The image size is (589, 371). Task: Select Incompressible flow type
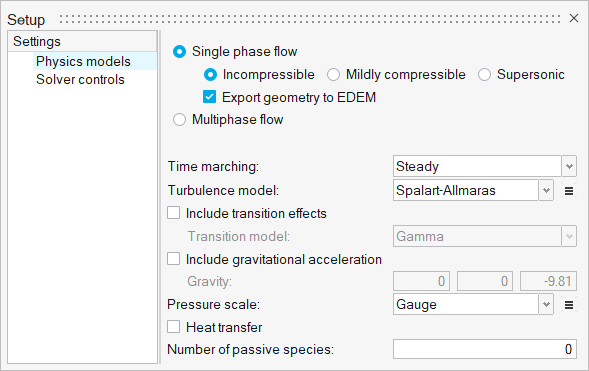pos(210,74)
